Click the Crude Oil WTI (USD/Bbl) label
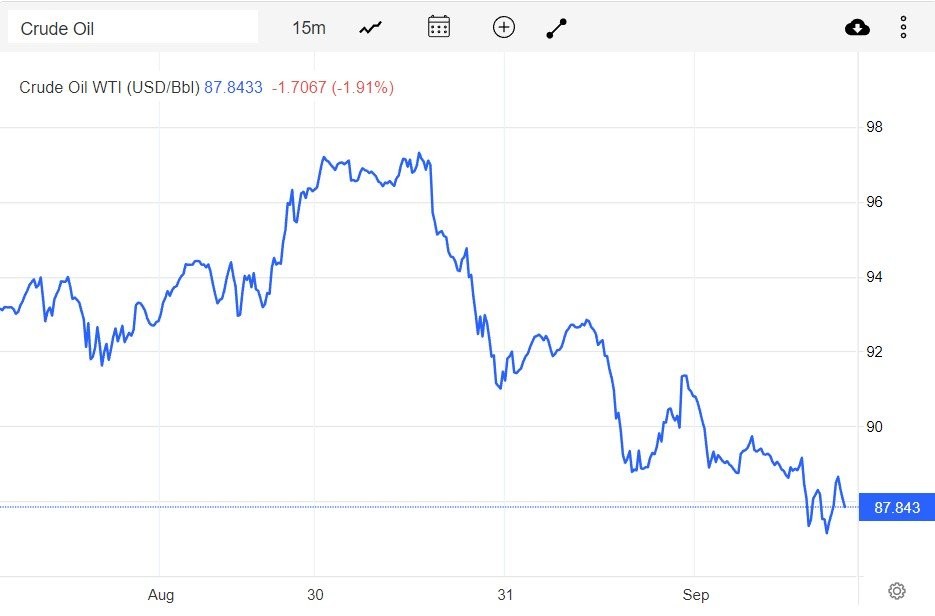Viewport: 935px width, 616px height. pyautogui.click(x=109, y=88)
